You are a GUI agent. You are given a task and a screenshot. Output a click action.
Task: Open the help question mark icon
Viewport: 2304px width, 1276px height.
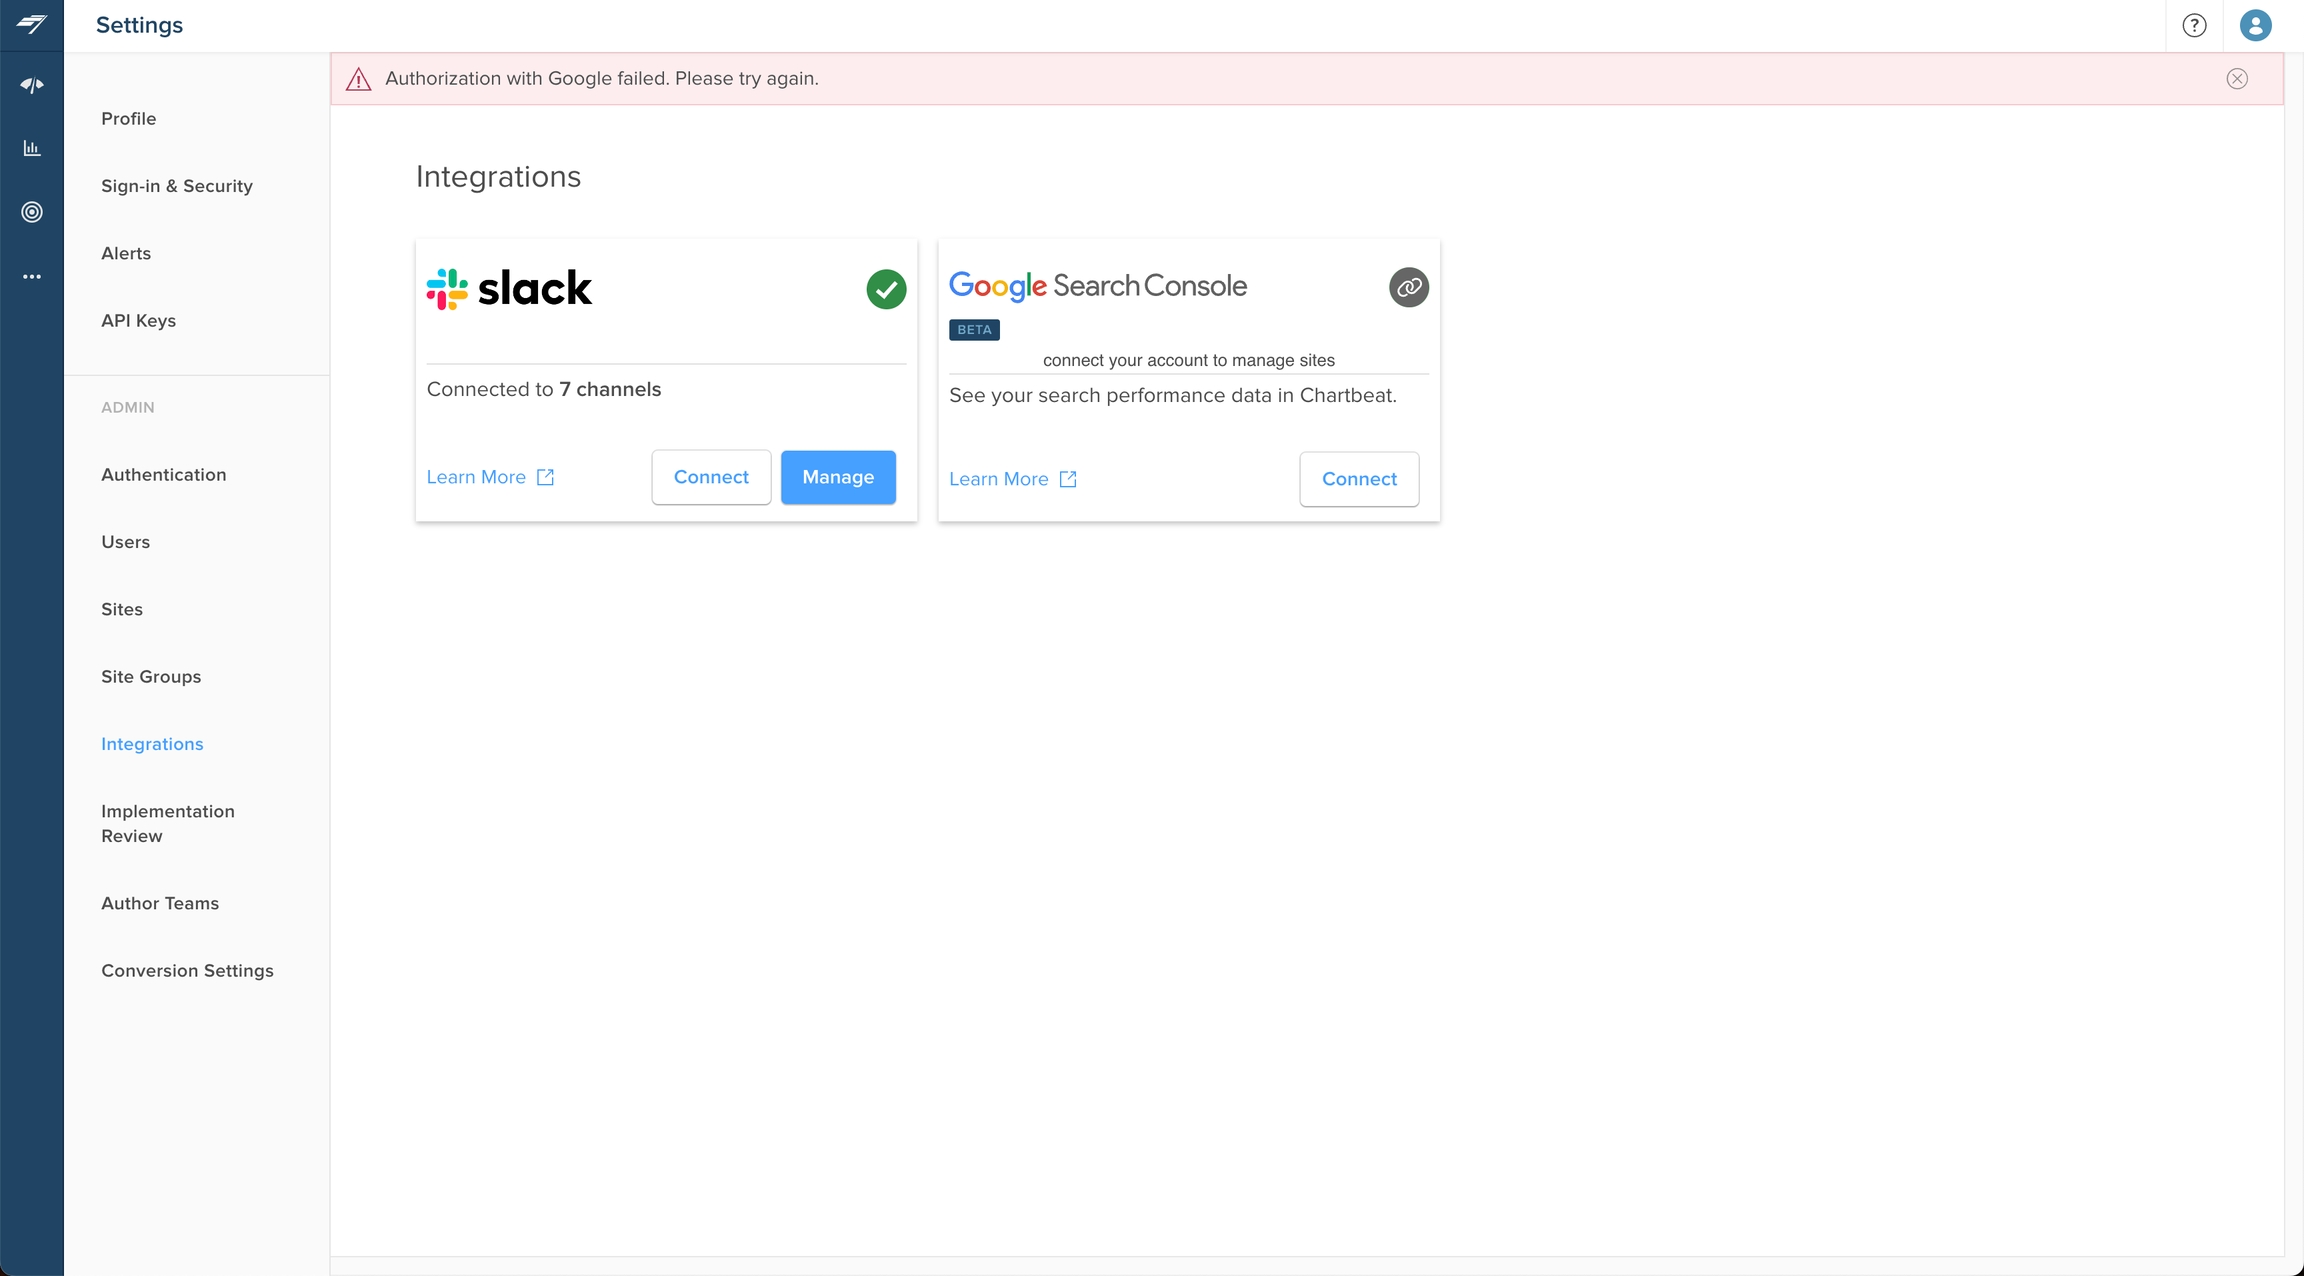pyautogui.click(x=2194, y=25)
